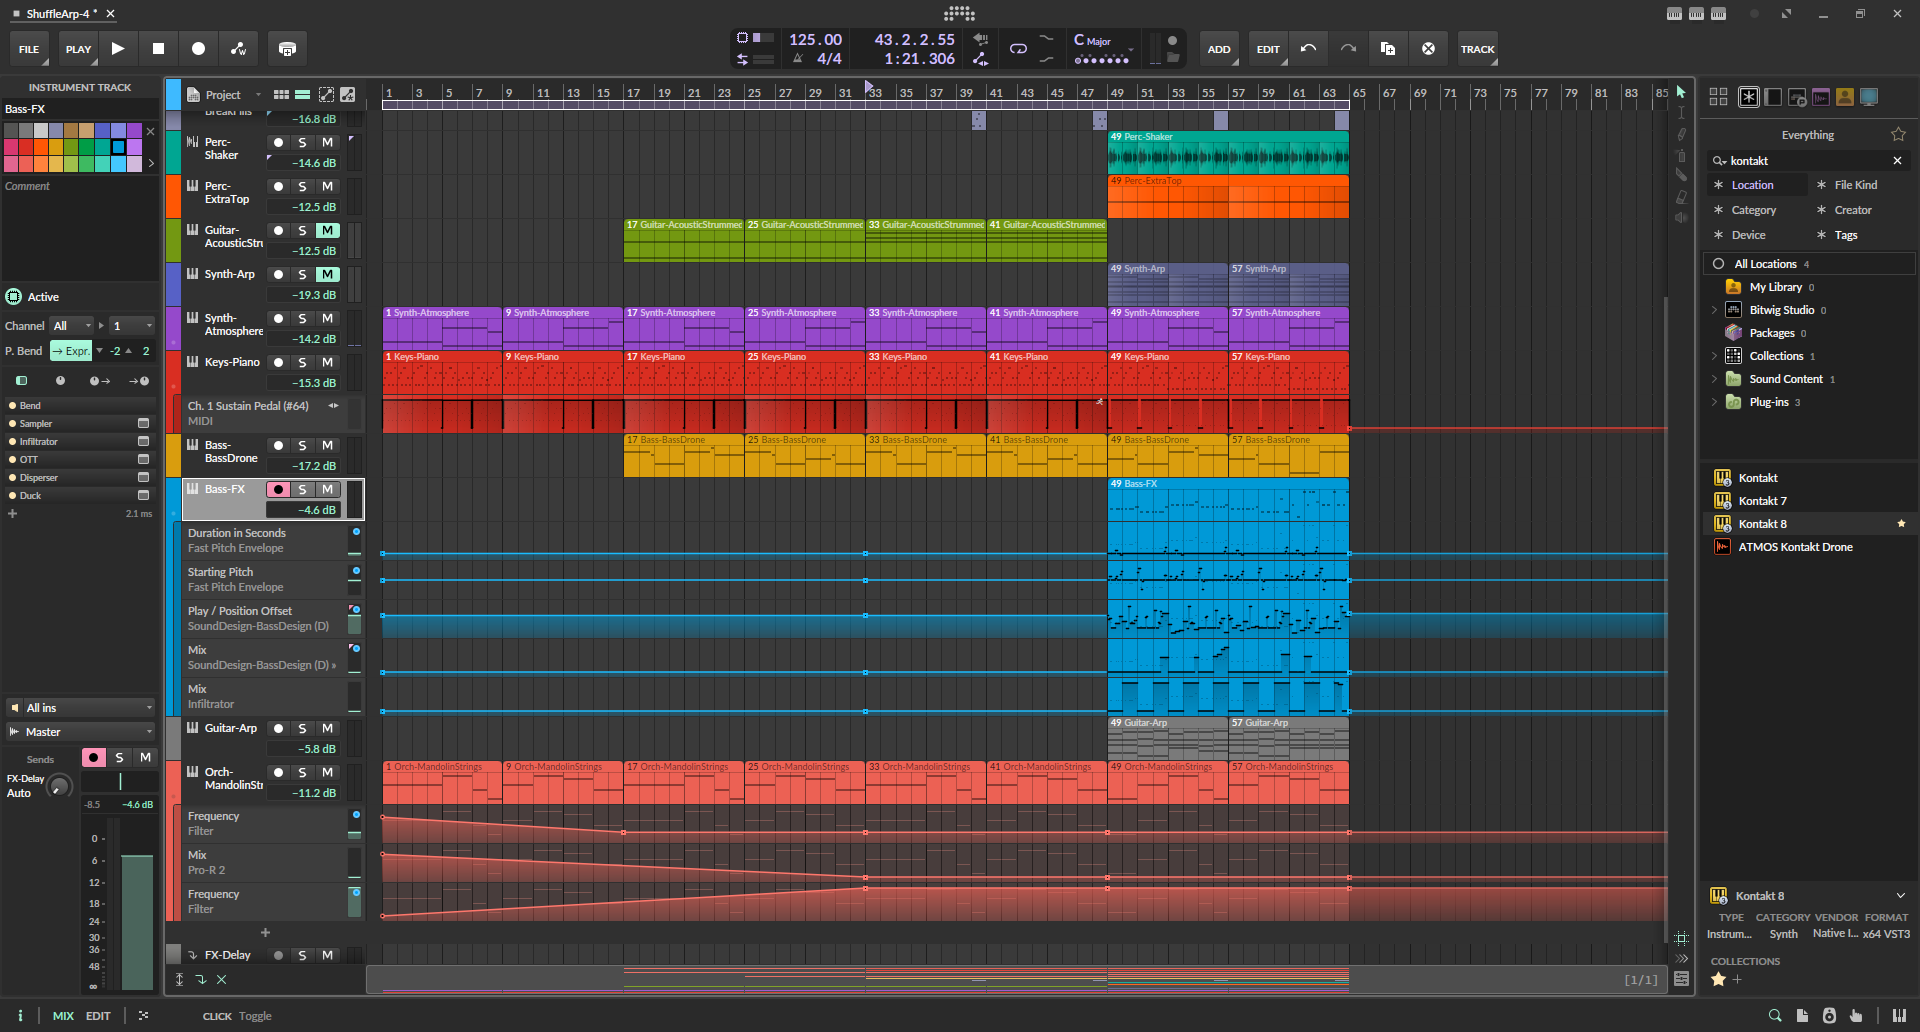Image resolution: width=1920 pixels, height=1032 pixels.
Task: Toggle the arranger loop icon
Action: click(x=1018, y=48)
